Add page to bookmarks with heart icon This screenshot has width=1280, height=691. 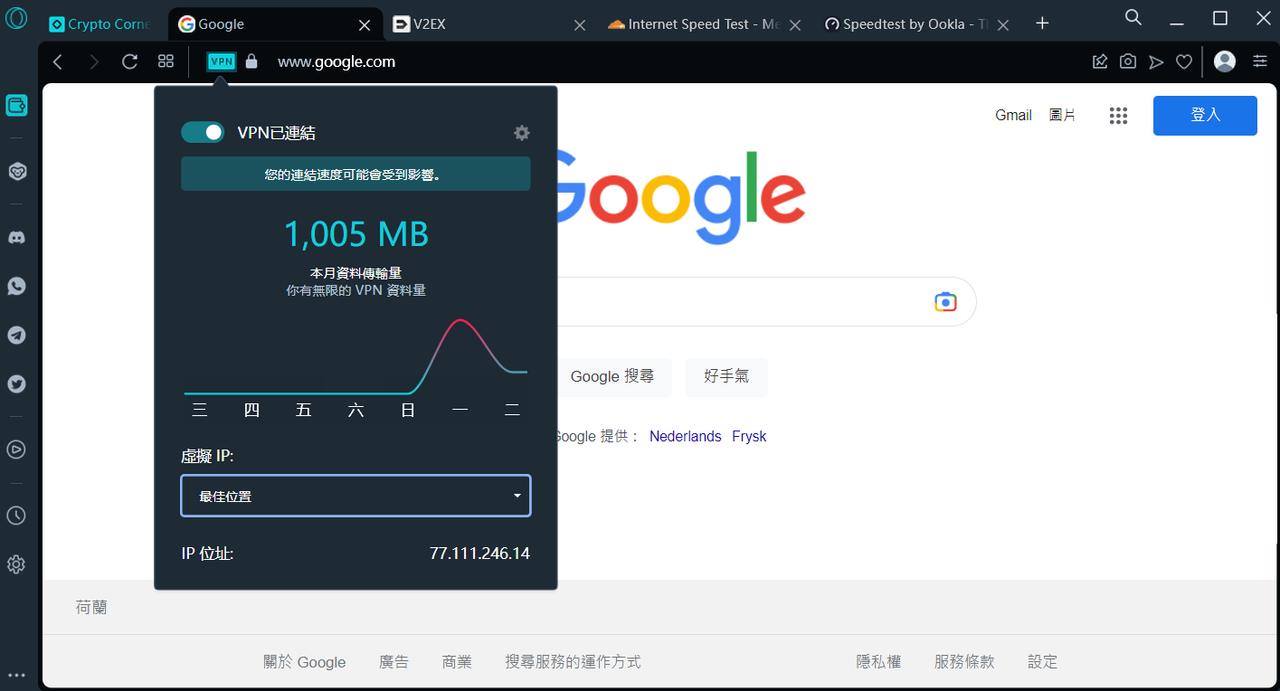point(1184,62)
